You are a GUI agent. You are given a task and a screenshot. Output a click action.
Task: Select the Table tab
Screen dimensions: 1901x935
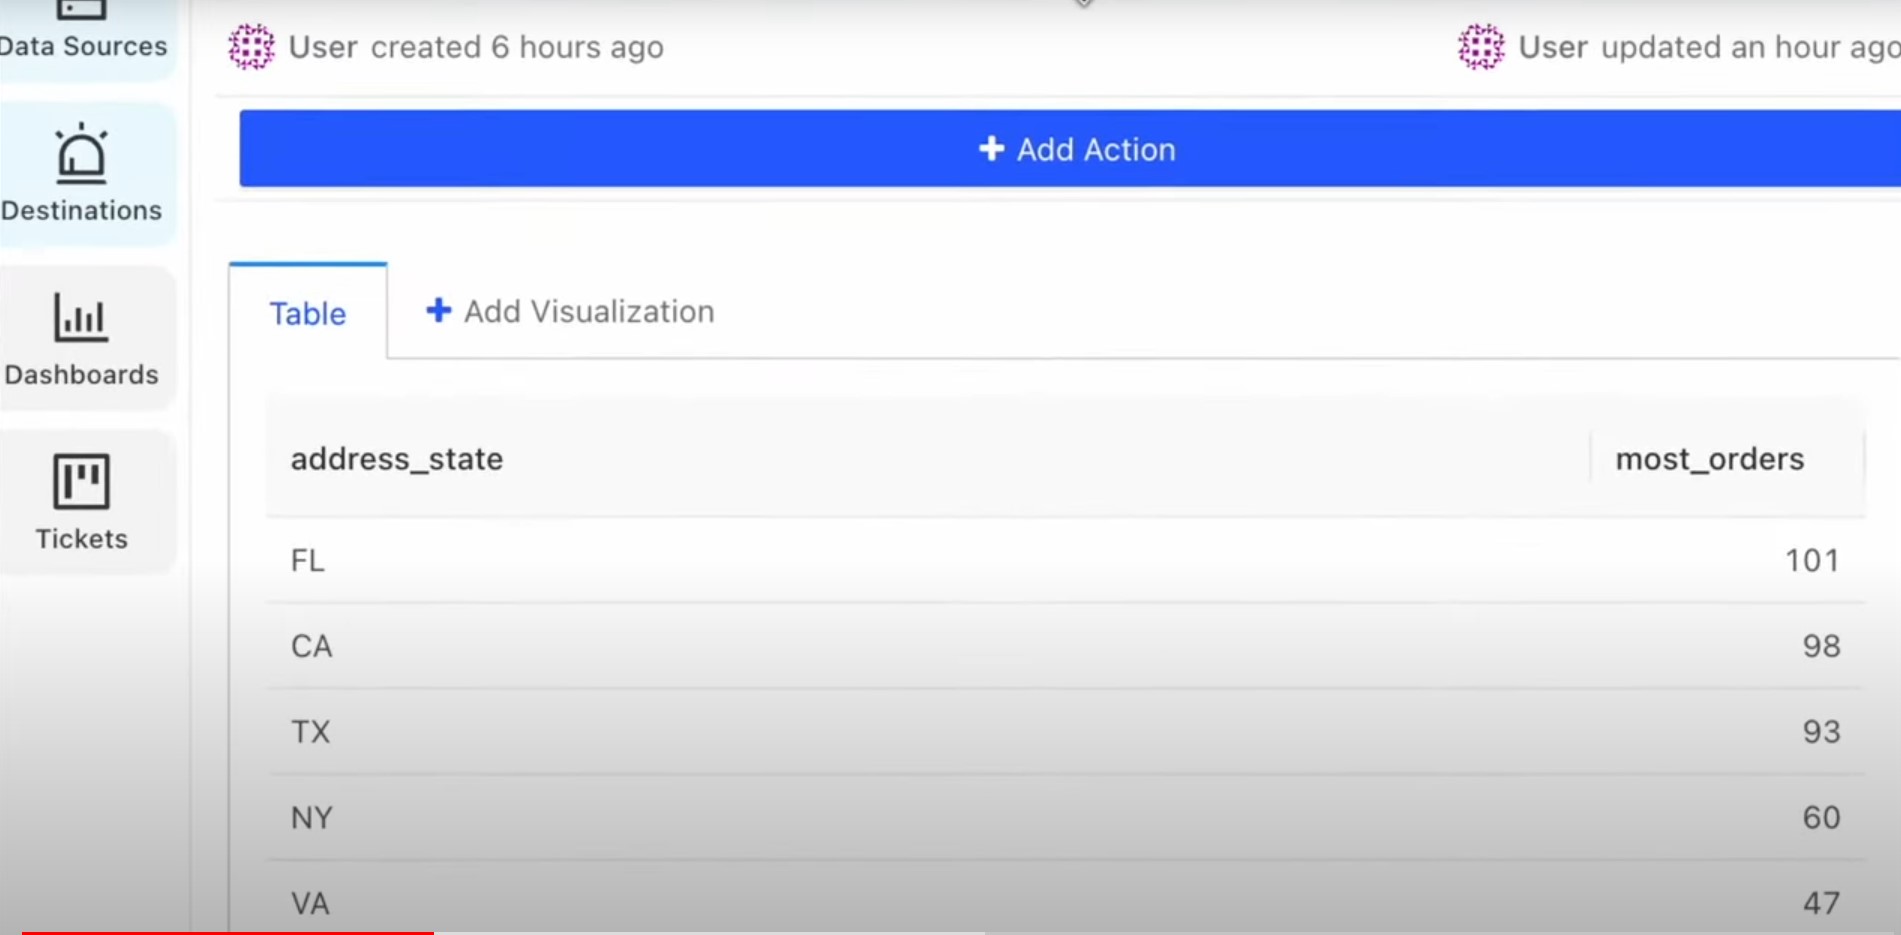tap(308, 312)
